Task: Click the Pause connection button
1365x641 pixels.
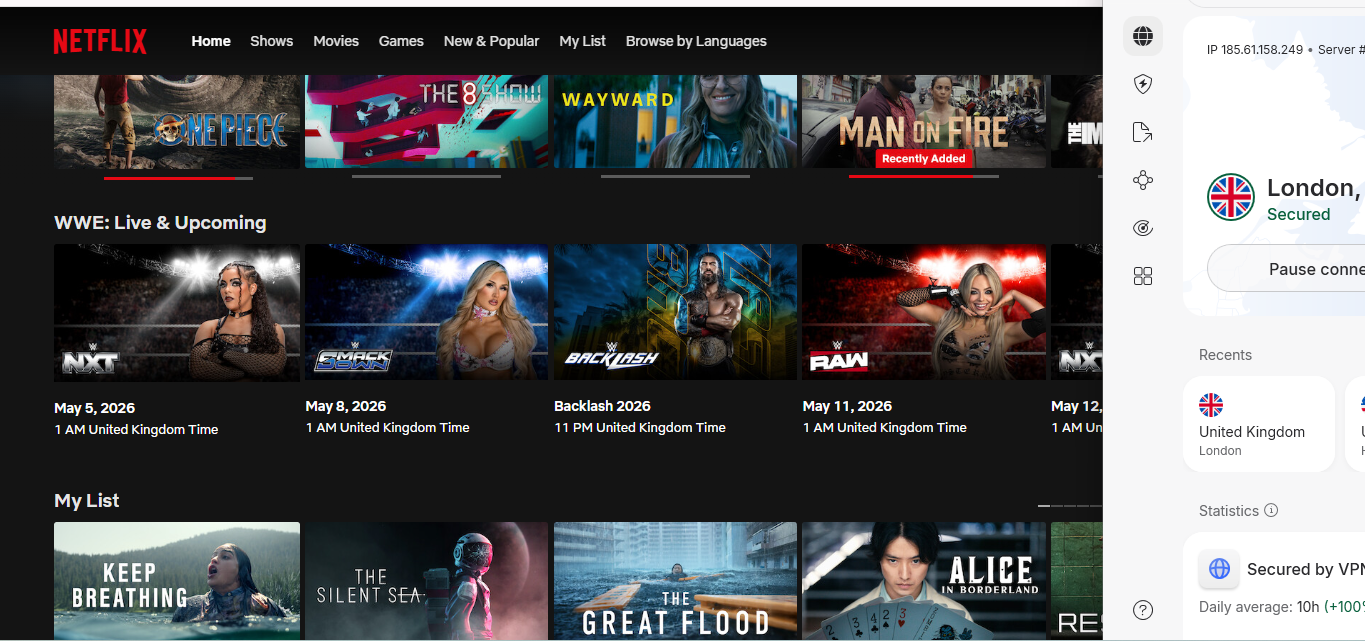Action: point(1286,268)
